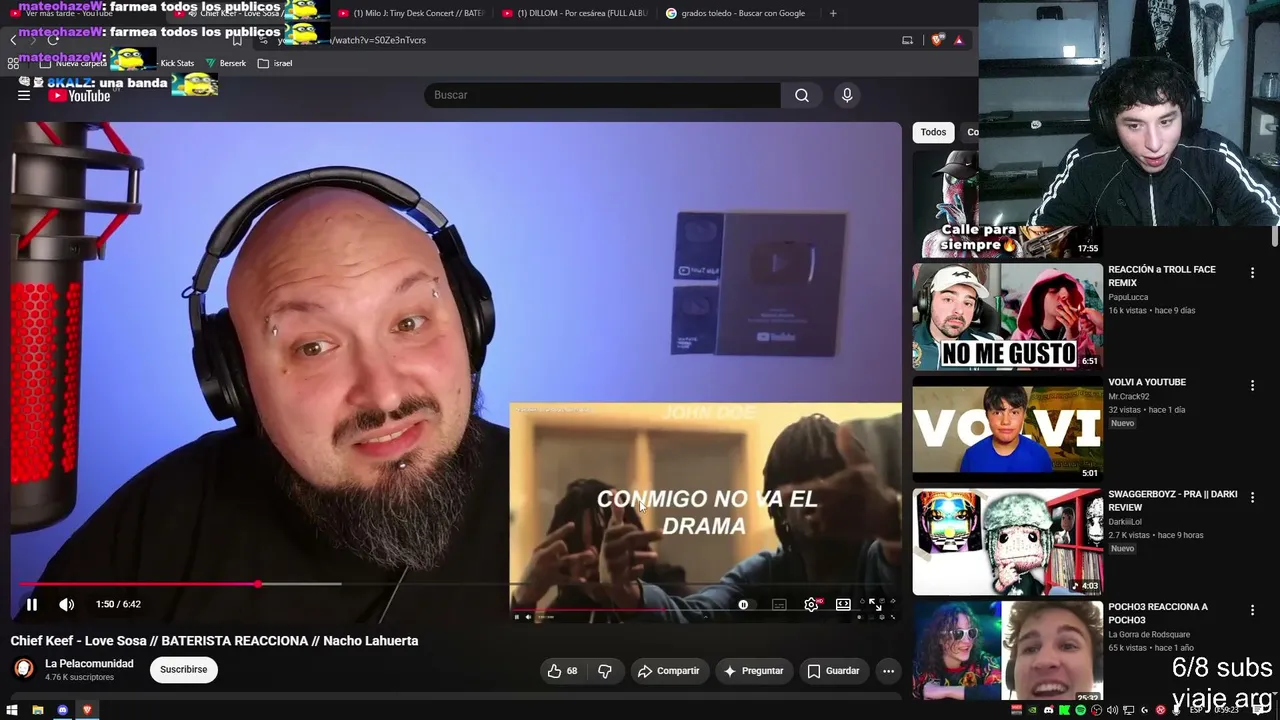Open REACCIÓN a TROLL FACE REMIX thumbnail
This screenshot has height=720, width=1280.
(x=1007, y=317)
